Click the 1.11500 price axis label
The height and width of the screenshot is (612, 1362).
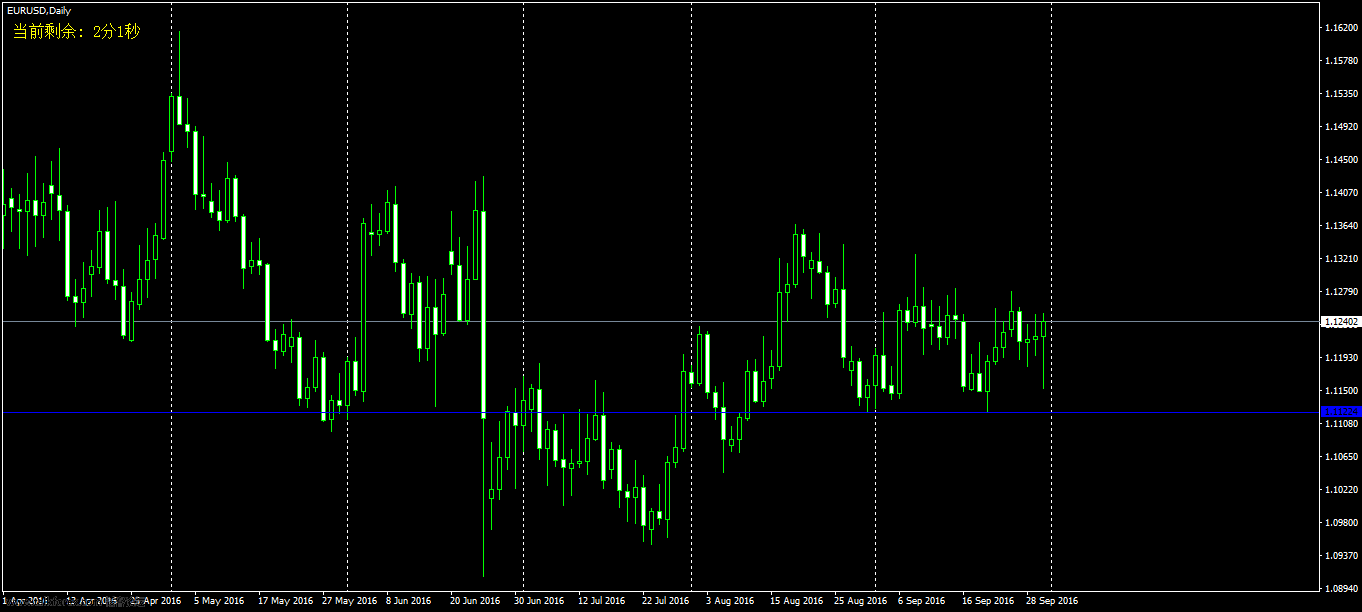1341,391
